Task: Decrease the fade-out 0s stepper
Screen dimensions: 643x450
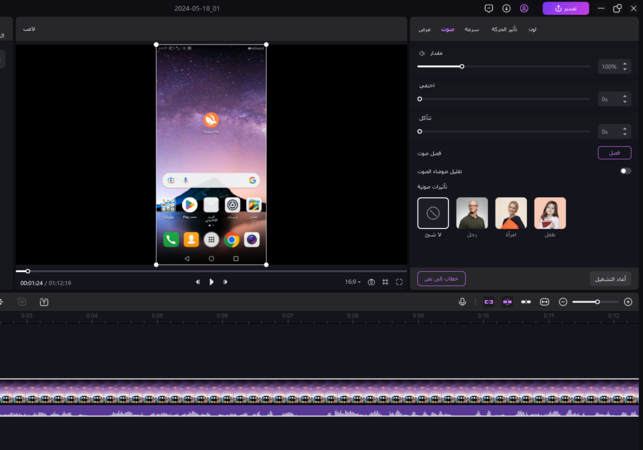Action: [x=625, y=134]
